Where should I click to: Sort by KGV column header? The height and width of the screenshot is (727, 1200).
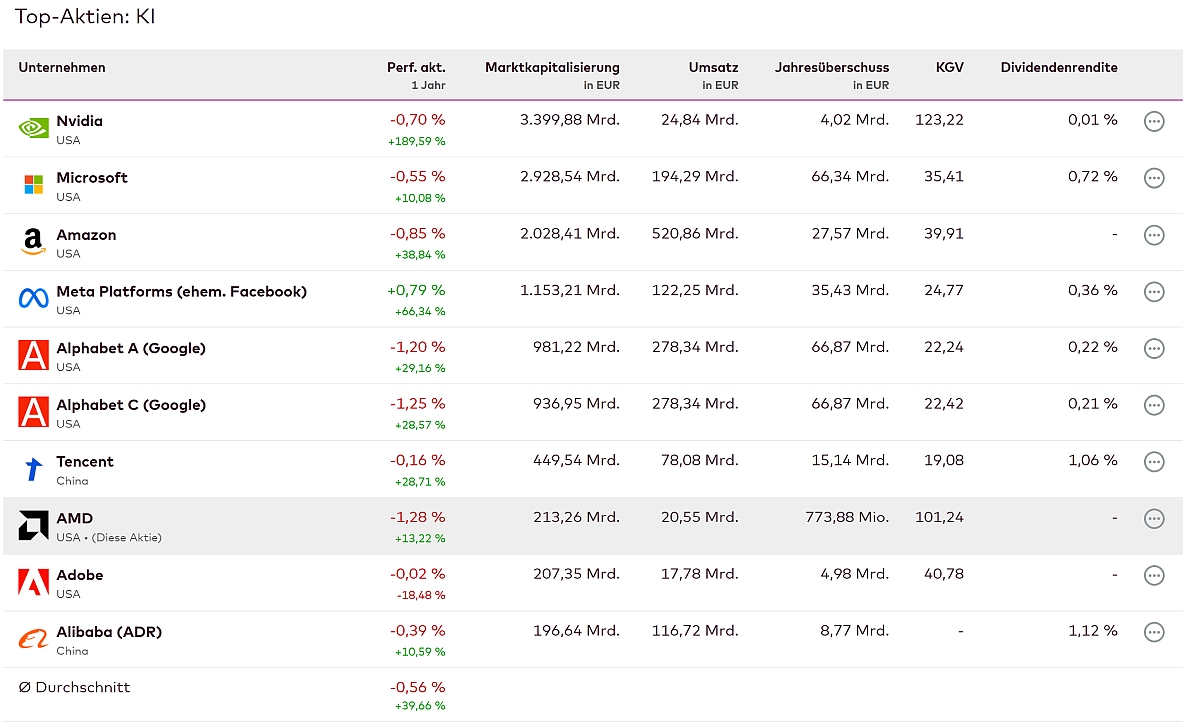click(x=949, y=68)
